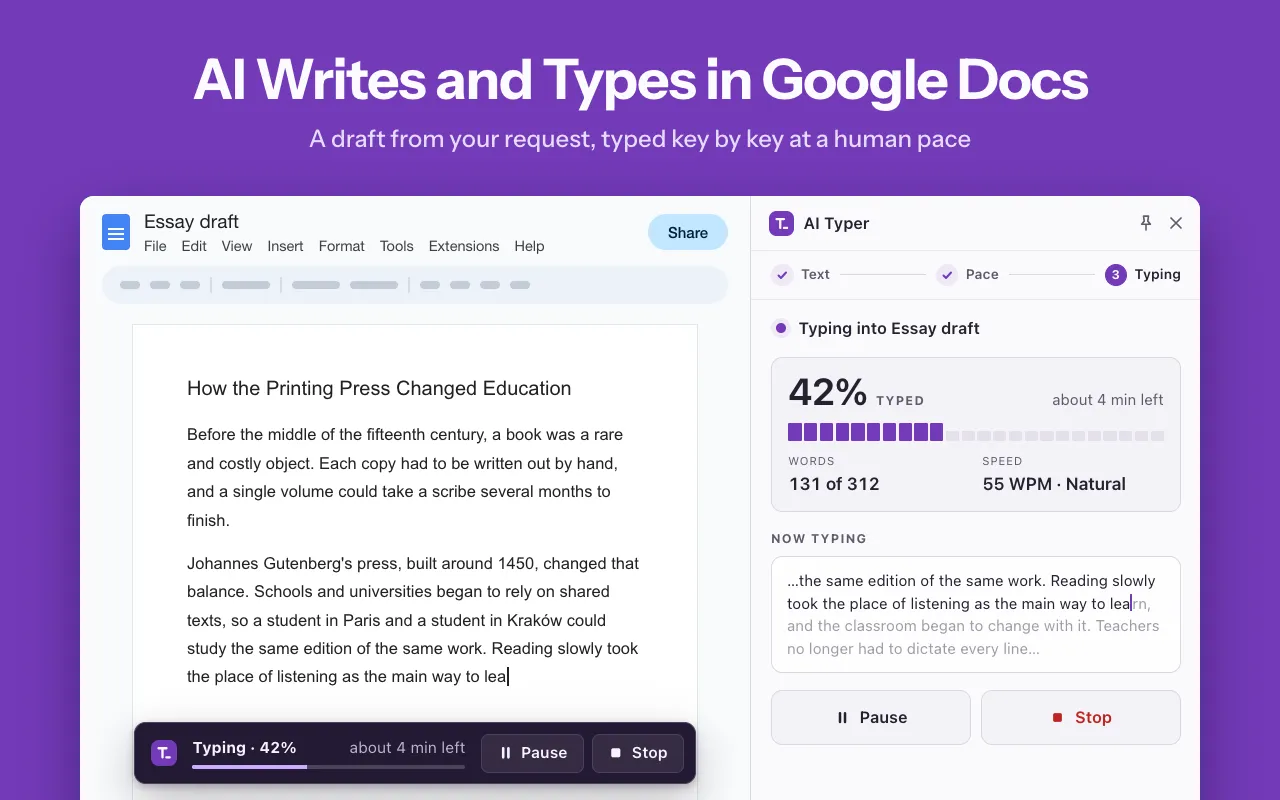
Task: Open the Format menu
Action: [x=342, y=246]
